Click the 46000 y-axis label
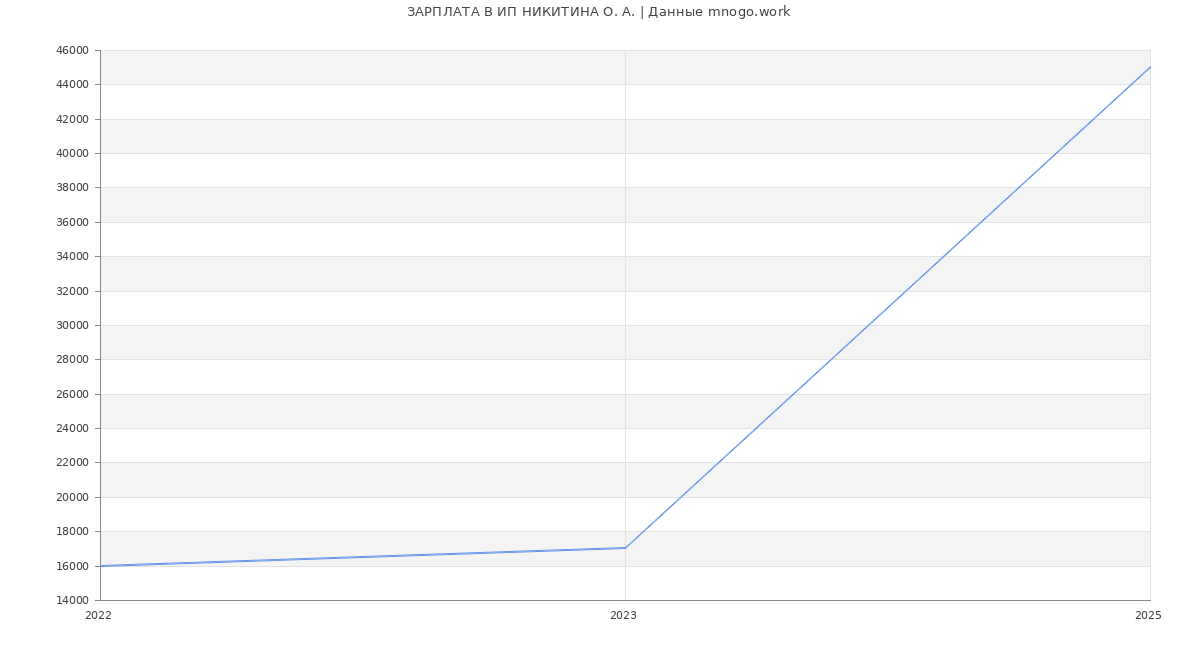 click(72, 50)
